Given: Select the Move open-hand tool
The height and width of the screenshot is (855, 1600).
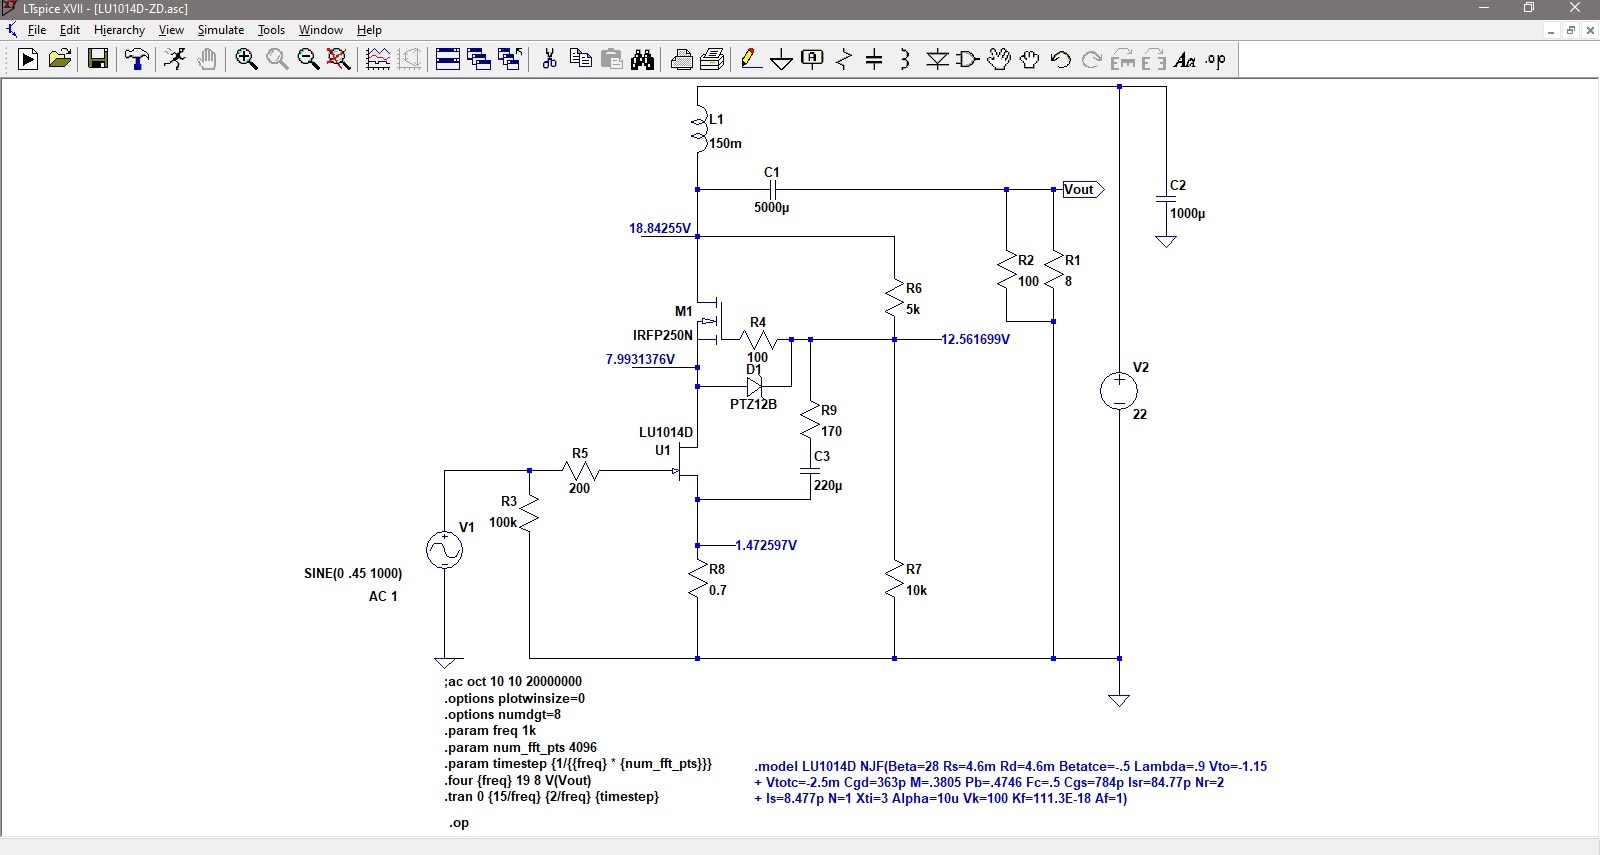Looking at the screenshot, I should click(x=999, y=60).
